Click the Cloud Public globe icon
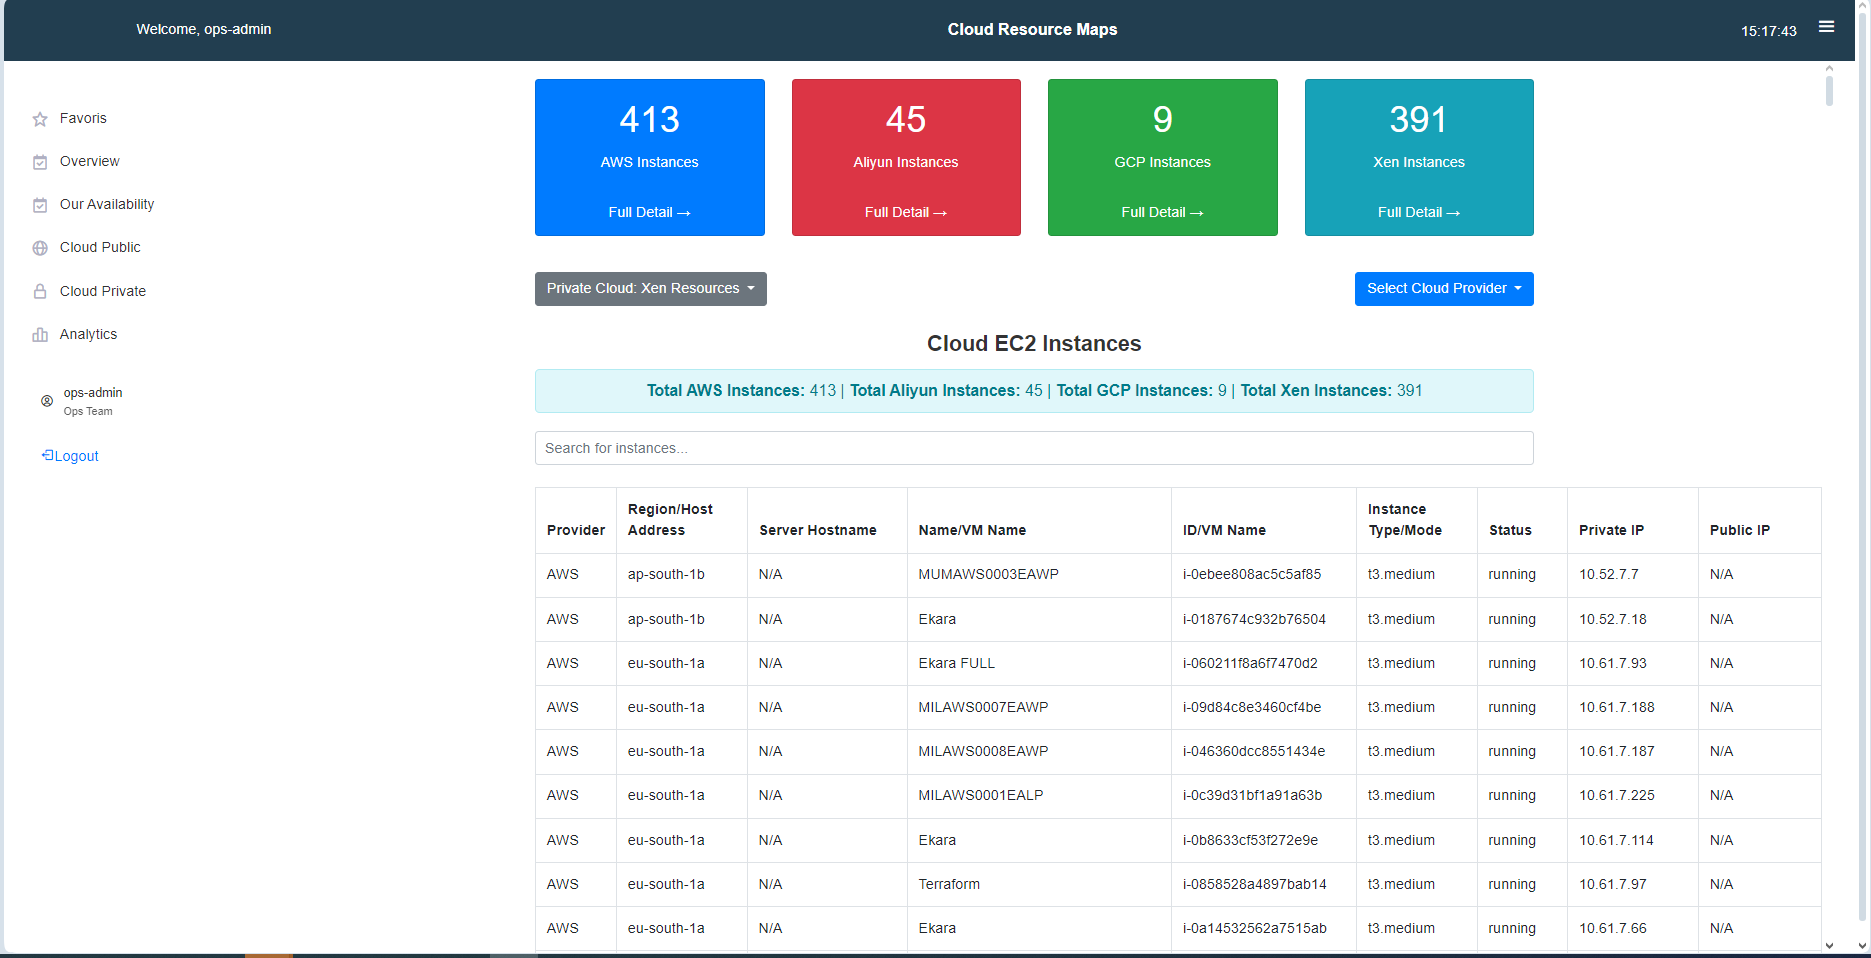This screenshot has width=1871, height=958. (40, 248)
